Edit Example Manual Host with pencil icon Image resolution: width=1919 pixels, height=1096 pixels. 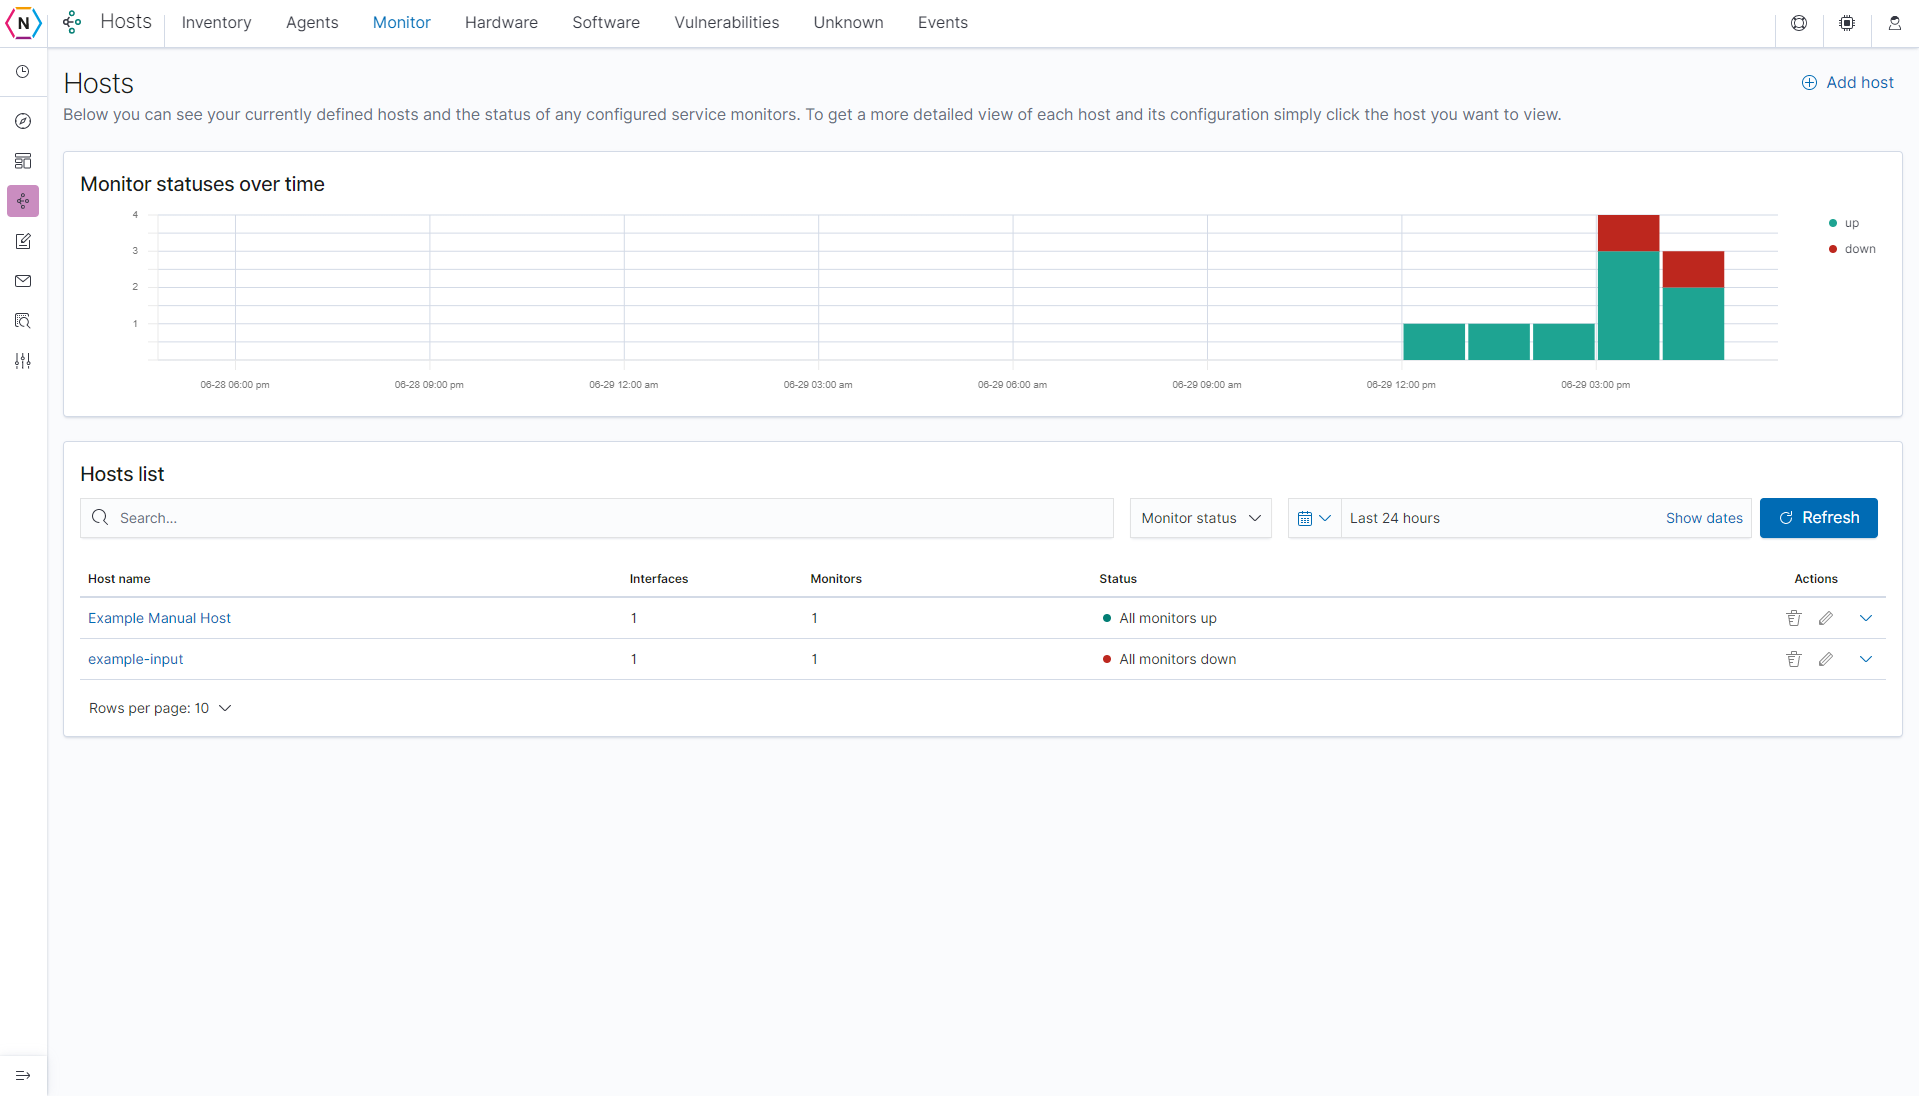[1826, 618]
